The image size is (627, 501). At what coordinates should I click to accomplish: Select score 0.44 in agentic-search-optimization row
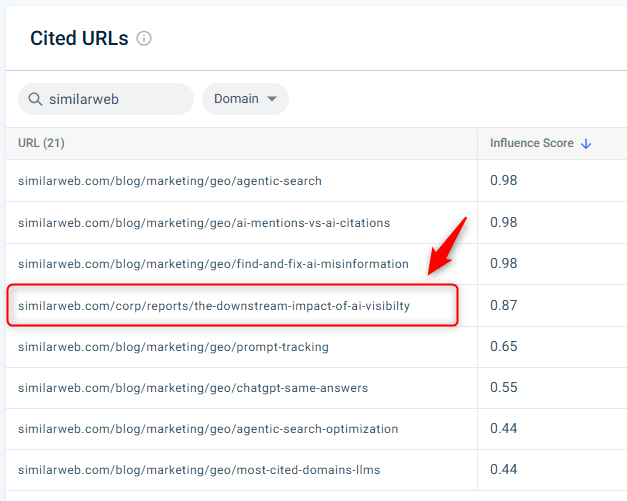pyautogui.click(x=503, y=429)
